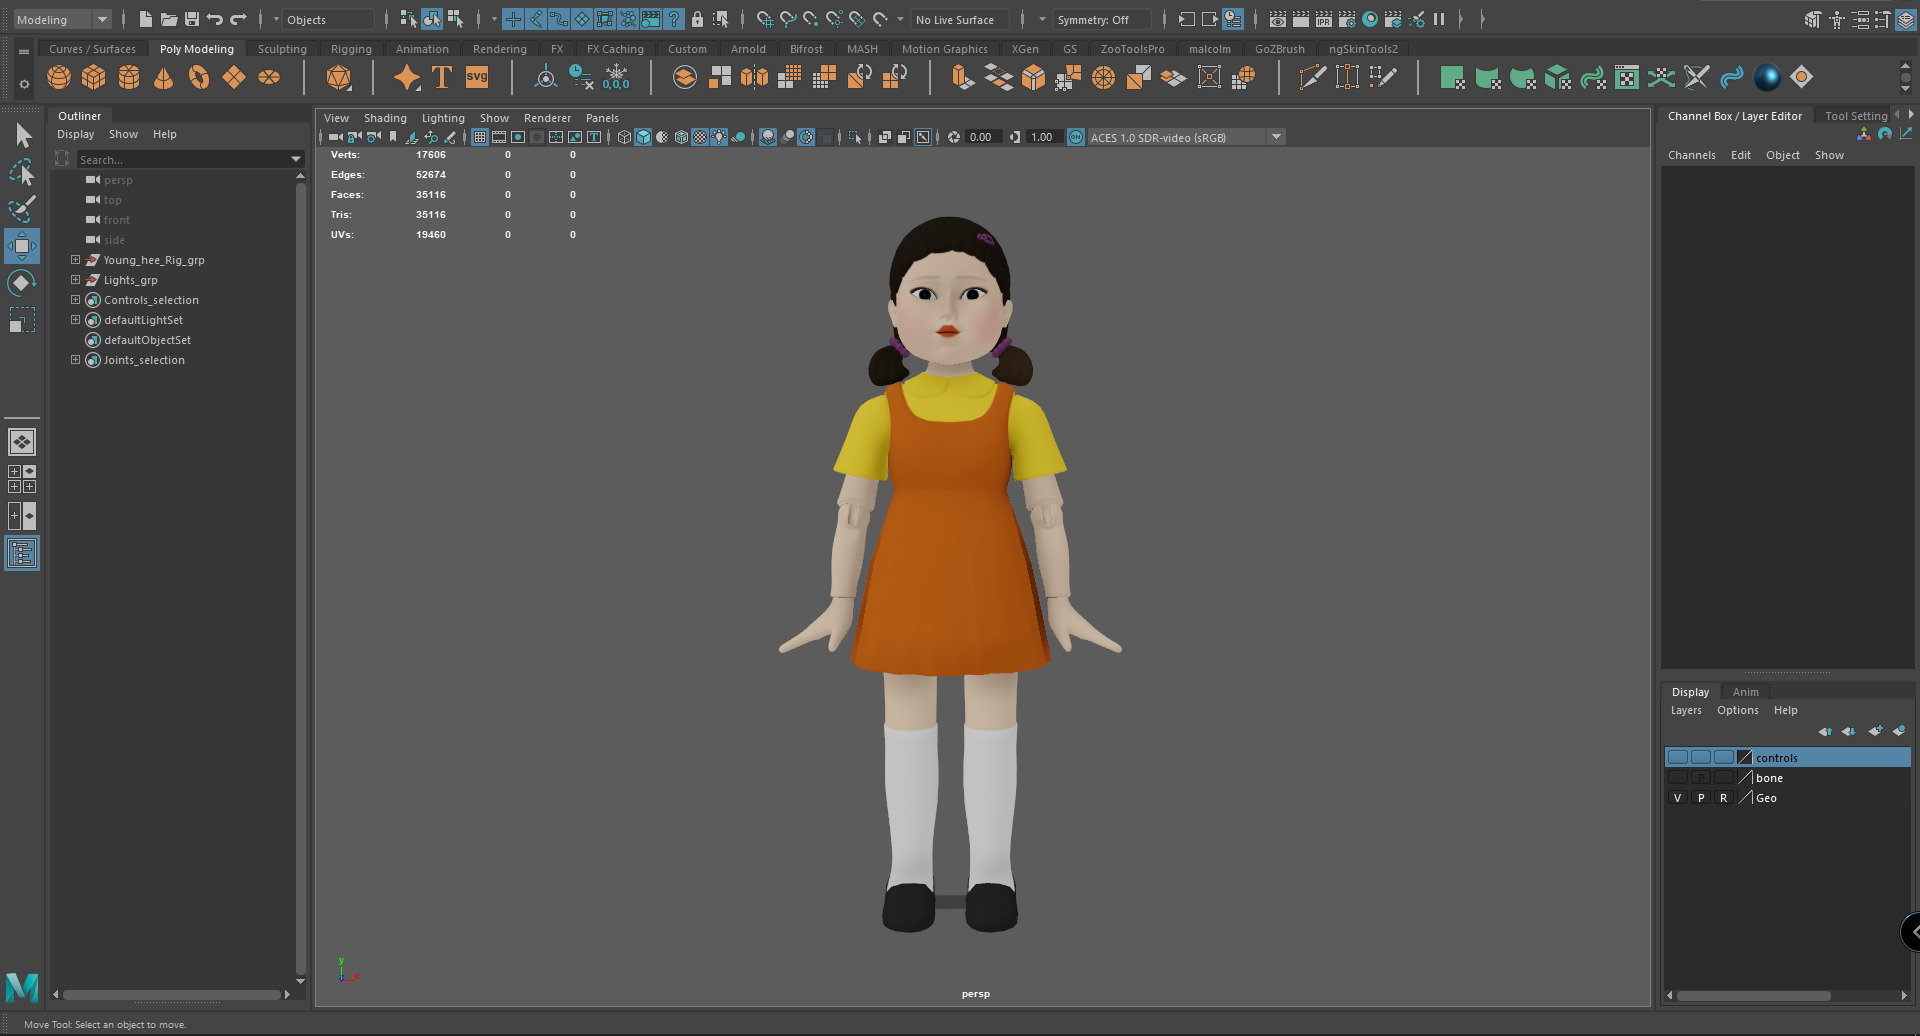Open the Symmetry Off dropdown
The height and width of the screenshot is (1036, 1920).
1103,19
